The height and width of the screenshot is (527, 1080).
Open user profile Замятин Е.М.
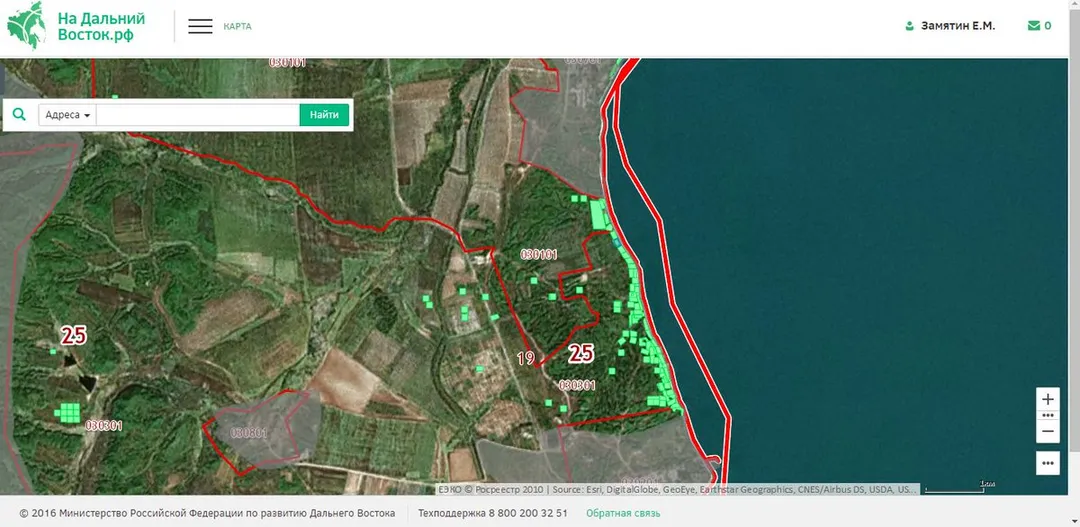point(950,26)
